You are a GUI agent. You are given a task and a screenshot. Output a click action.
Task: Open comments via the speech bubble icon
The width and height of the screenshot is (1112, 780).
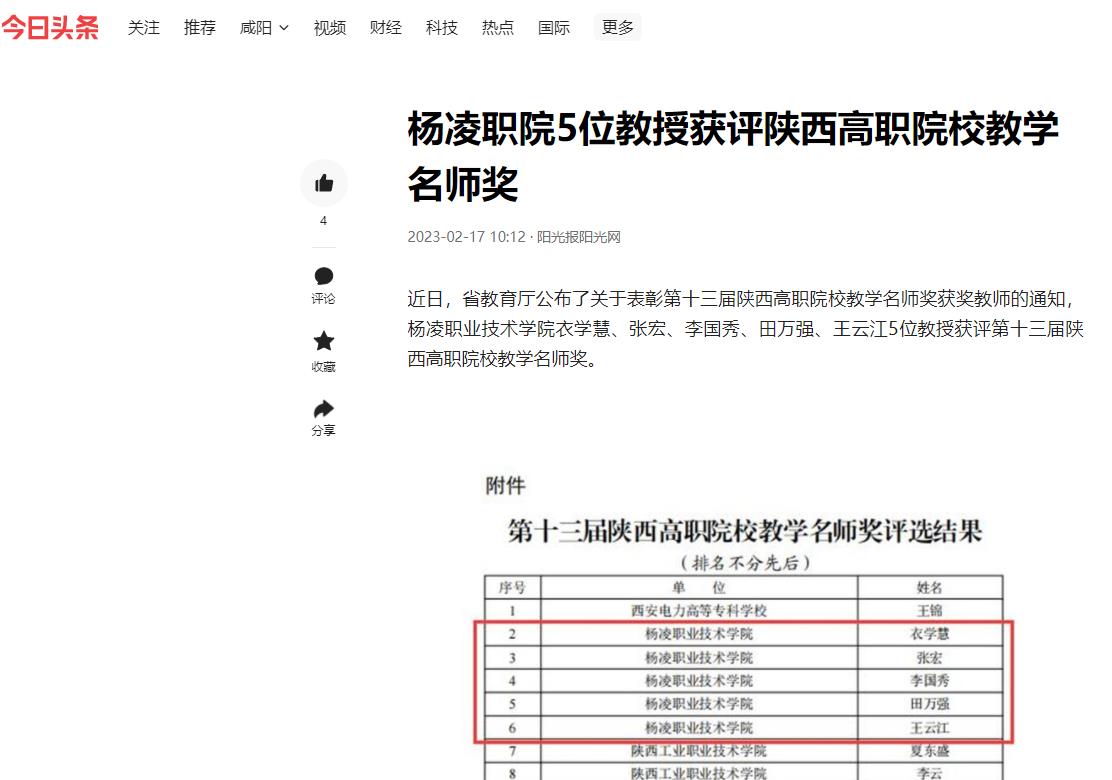(x=323, y=276)
